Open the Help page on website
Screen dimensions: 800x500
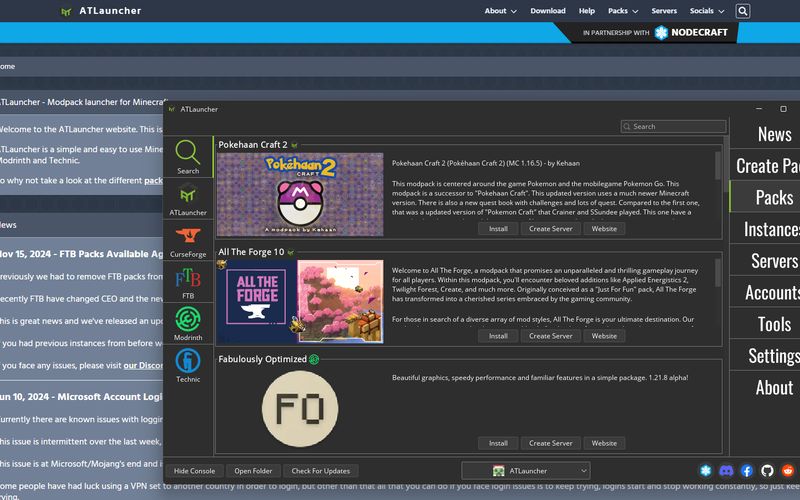587,11
